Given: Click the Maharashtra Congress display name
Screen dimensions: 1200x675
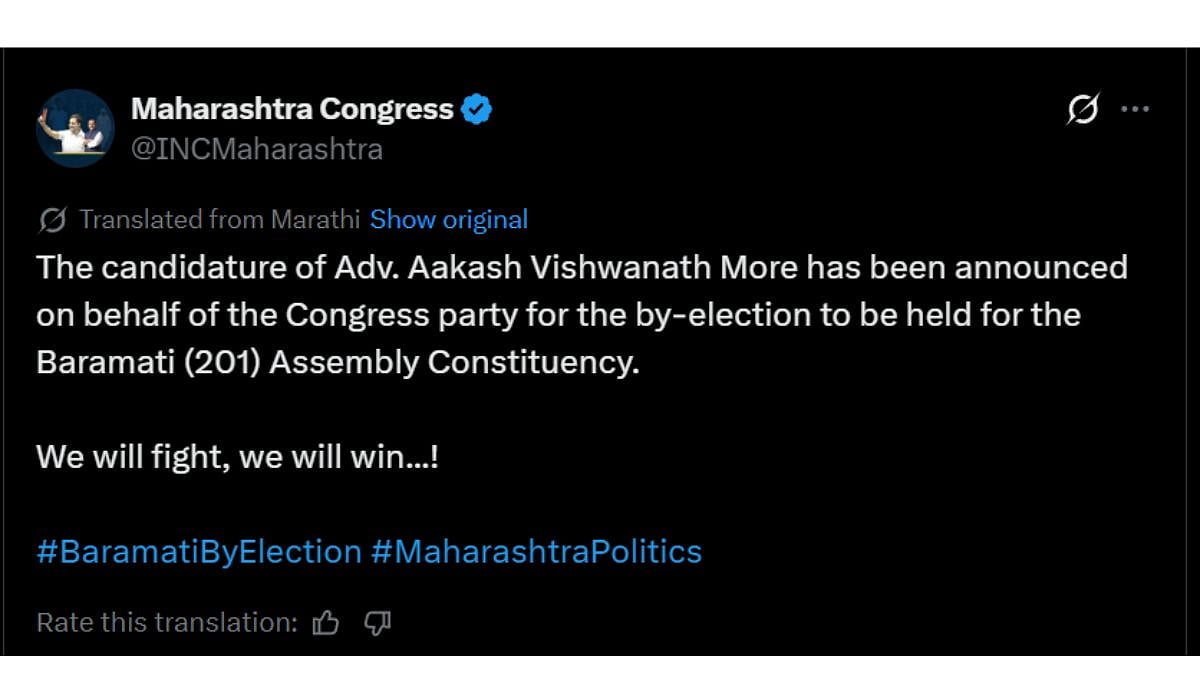Looking at the screenshot, I should pos(292,109).
